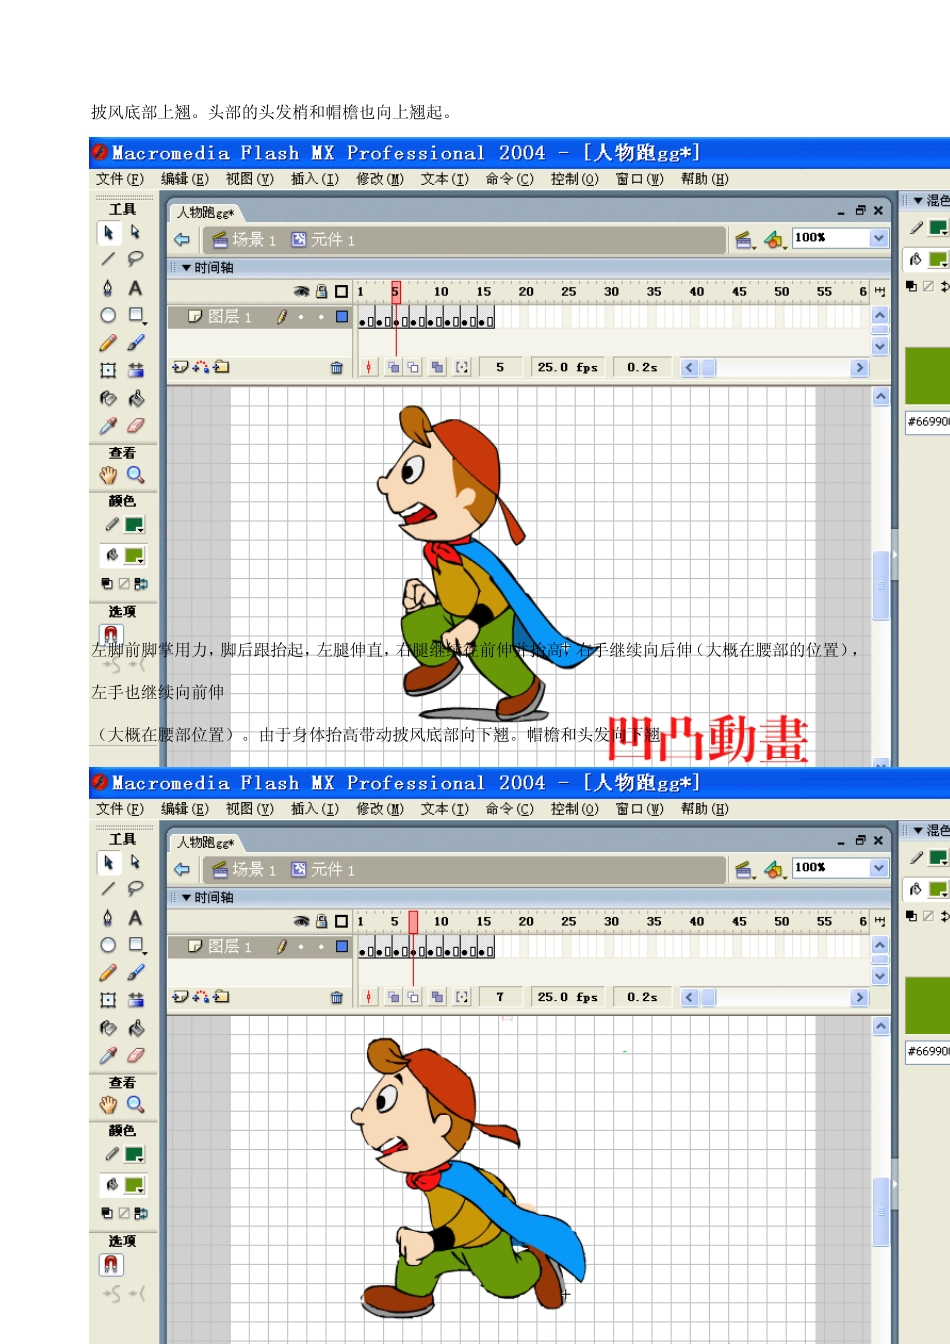Toggle Edit Multiple Frames in upper window timeline
The width and height of the screenshot is (950, 1344).
[x=437, y=367]
